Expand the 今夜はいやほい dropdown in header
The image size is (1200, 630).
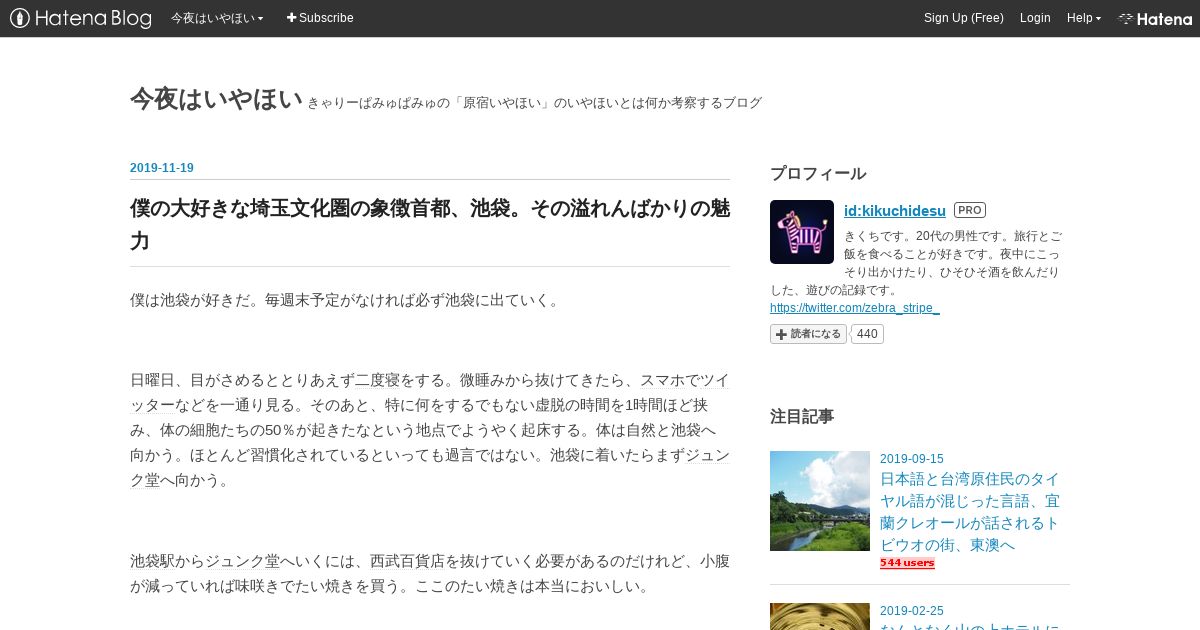click(x=217, y=18)
